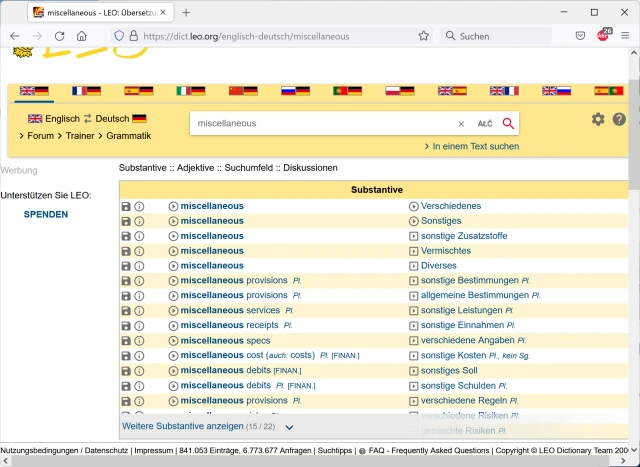This screenshot has height=467, width=640.
Task: Click the search magnifier icon
Action: pyautogui.click(x=509, y=124)
